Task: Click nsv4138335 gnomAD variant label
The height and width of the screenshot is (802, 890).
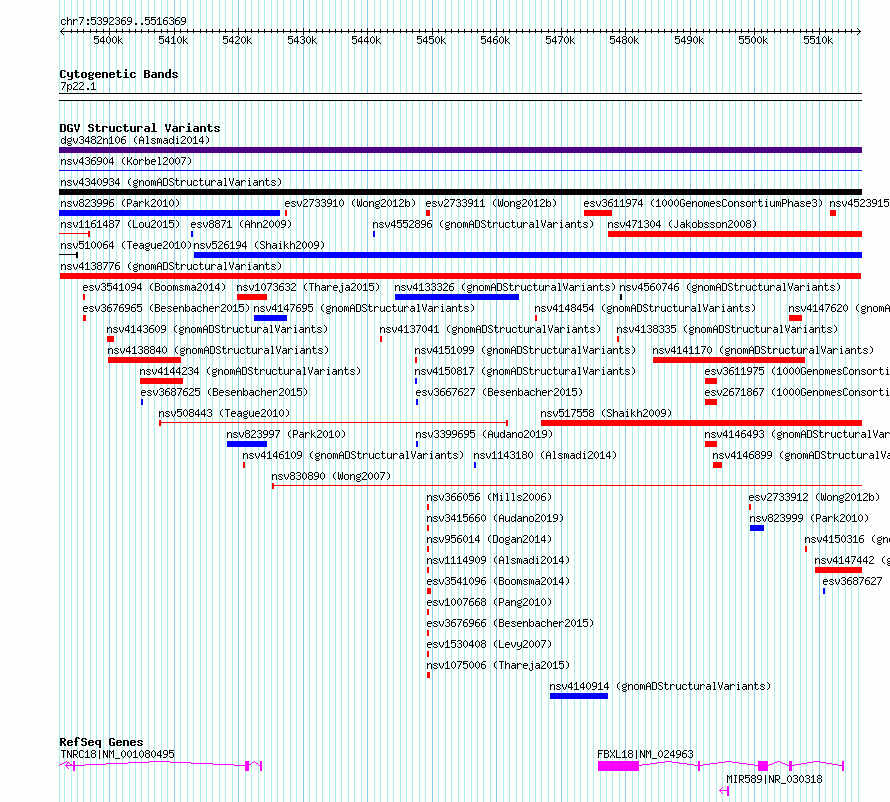Action: (x=727, y=329)
